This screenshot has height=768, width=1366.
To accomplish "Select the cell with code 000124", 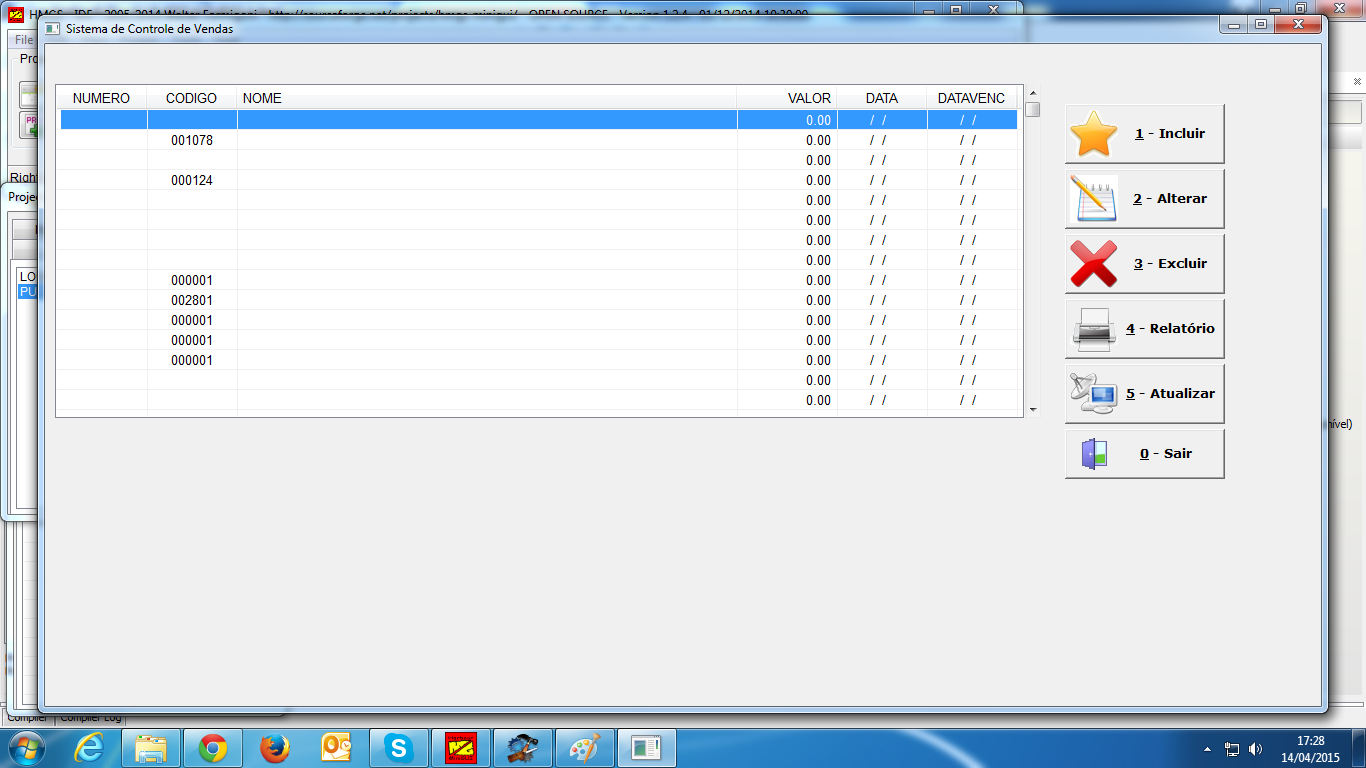I will click(x=192, y=180).
